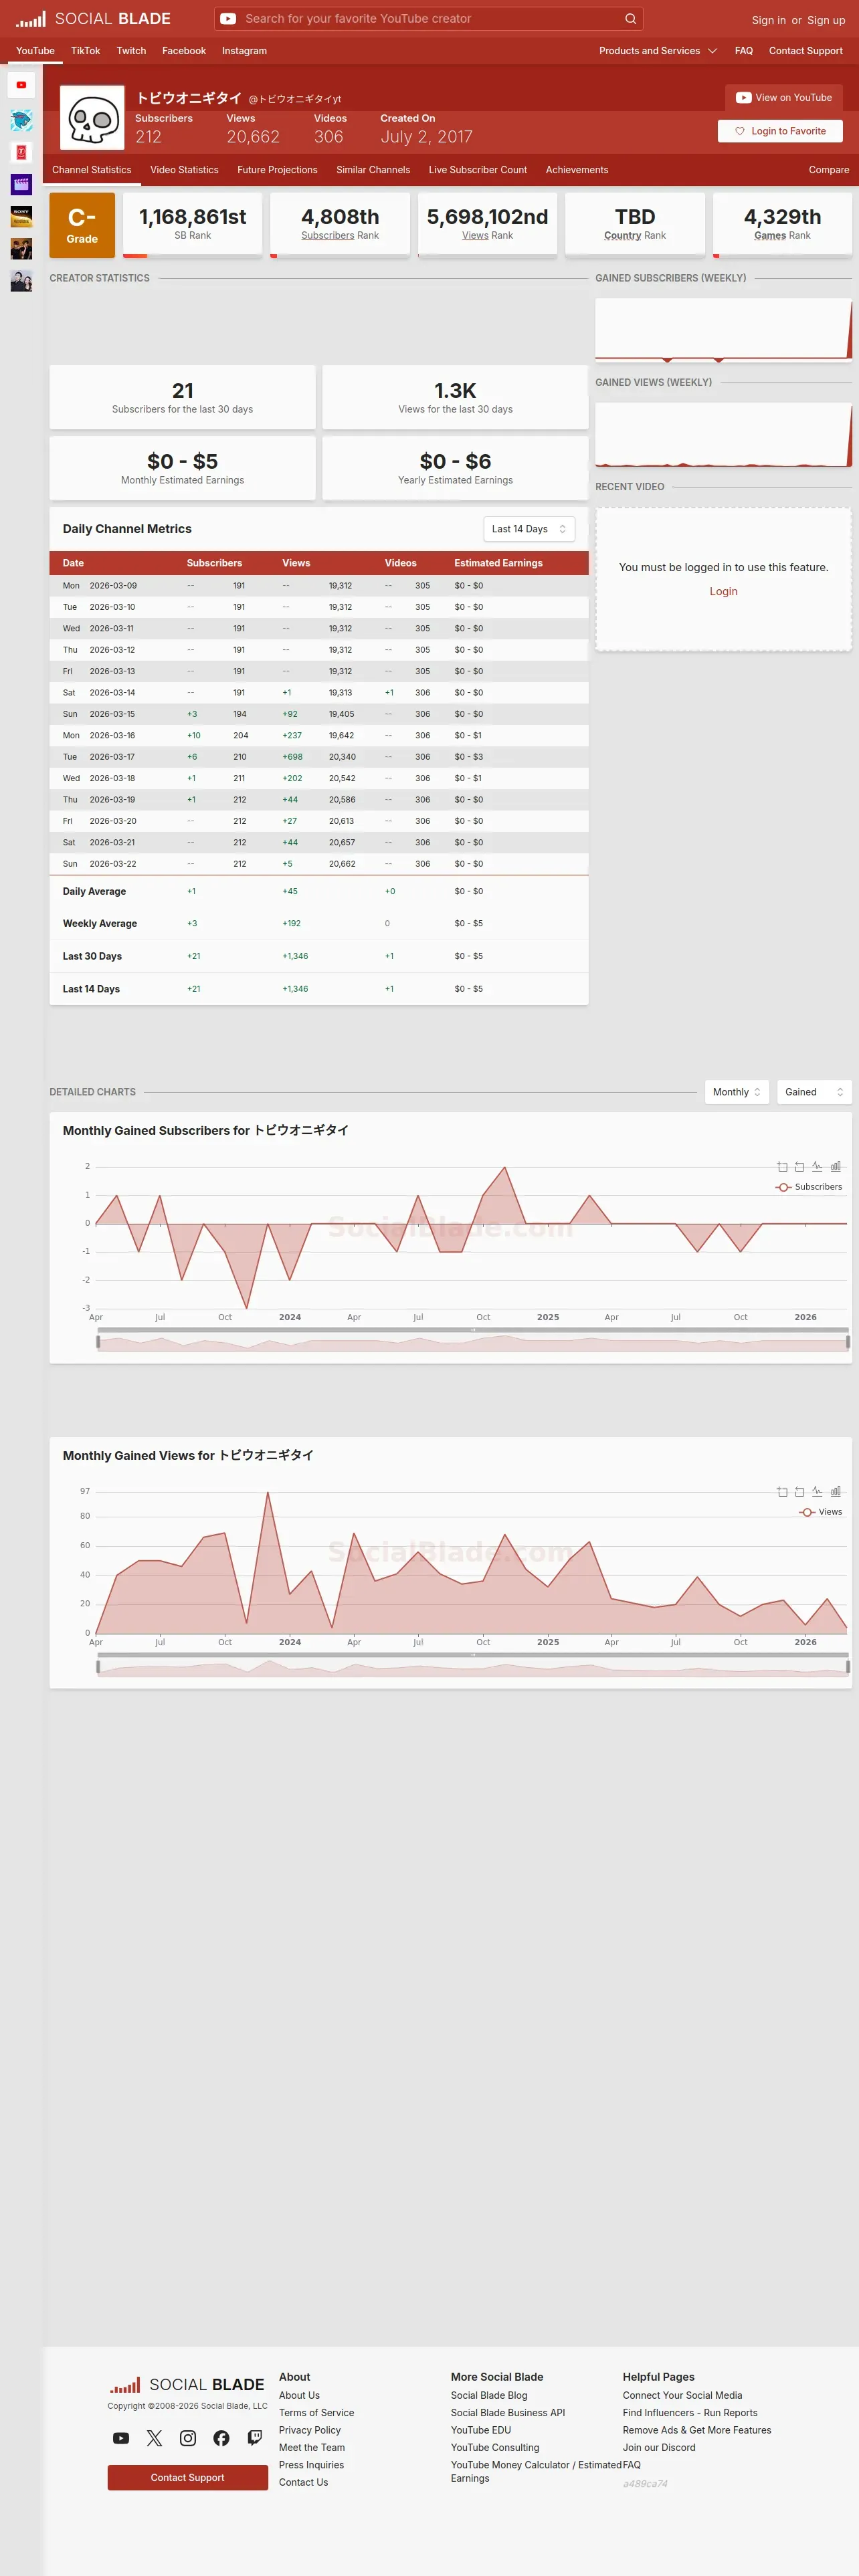The image size is (859, 2576).
Task: Switch subscribers chart to bar view
Action: pyautogui.click(x=836, y=1166)
